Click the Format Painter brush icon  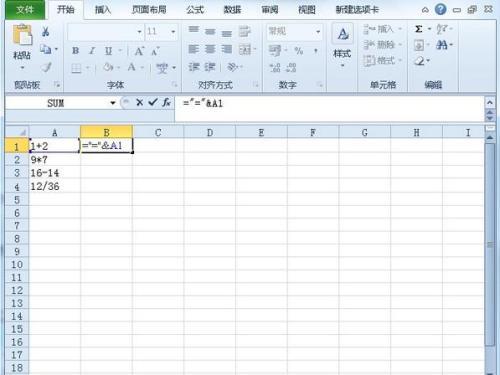46,67
